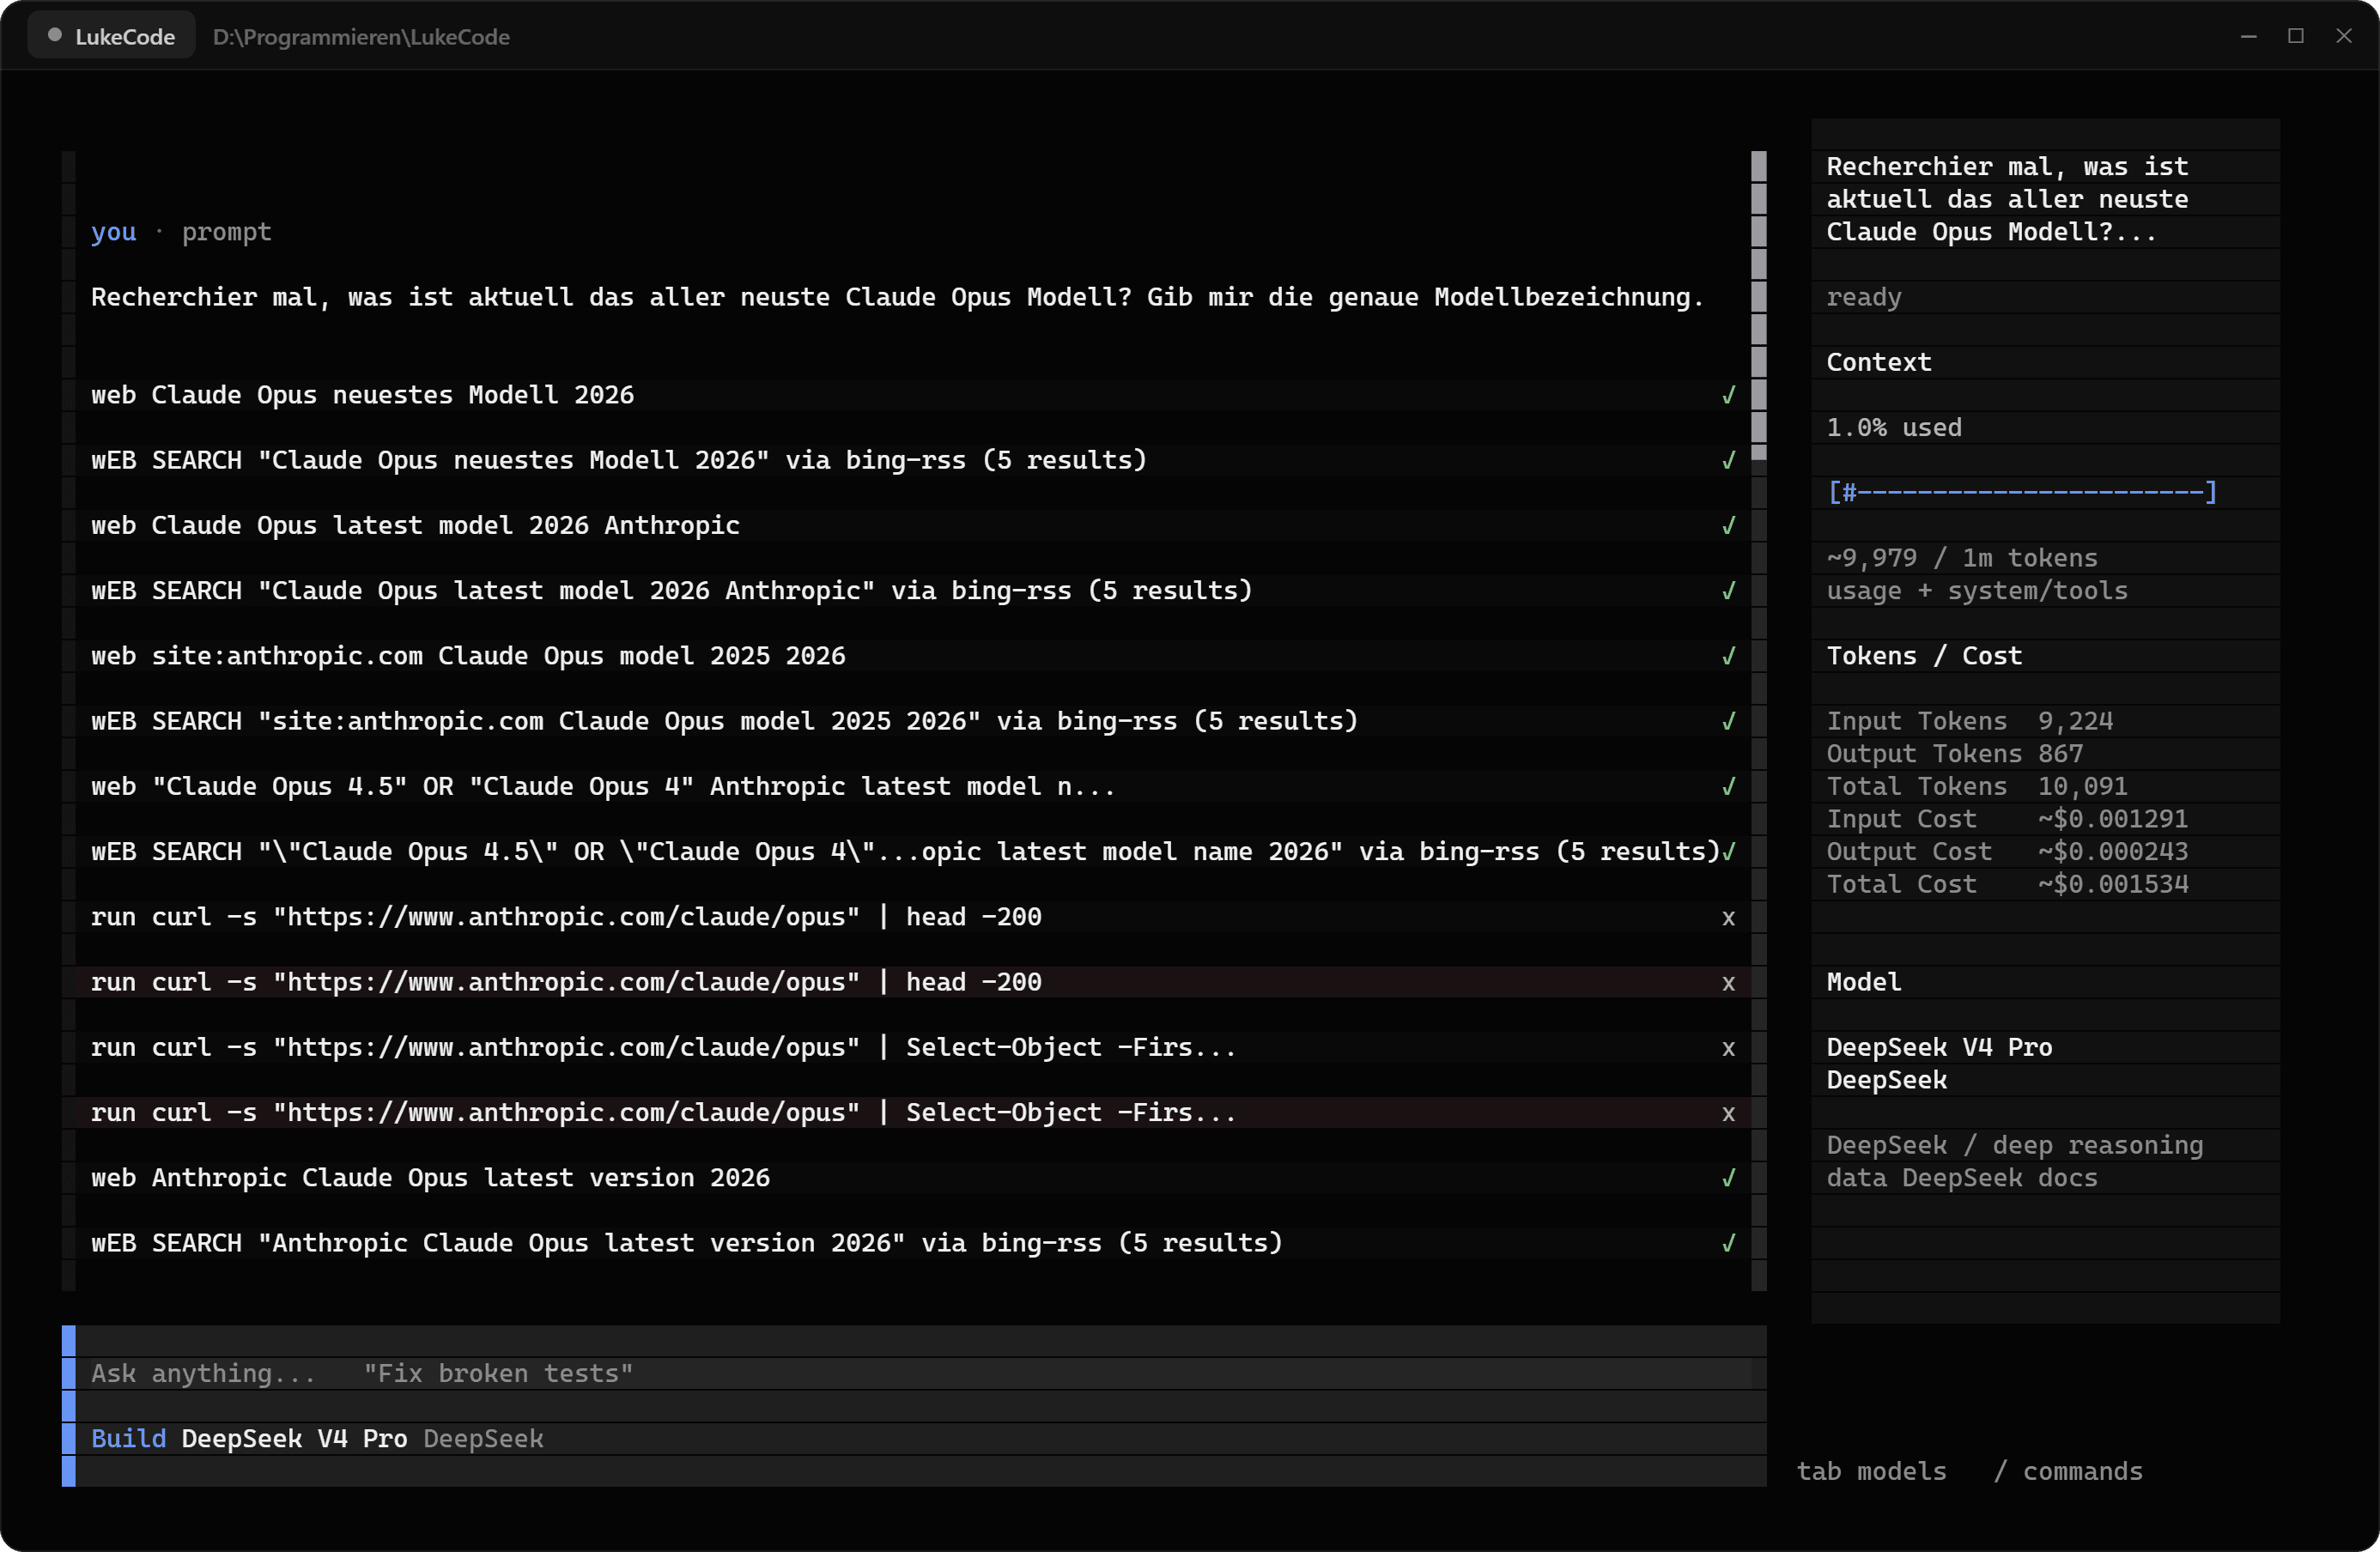Click the Output Cost ~$0.000243 entry
This screenshot has height=1552, width=2380.
(x=2007, y=851)
